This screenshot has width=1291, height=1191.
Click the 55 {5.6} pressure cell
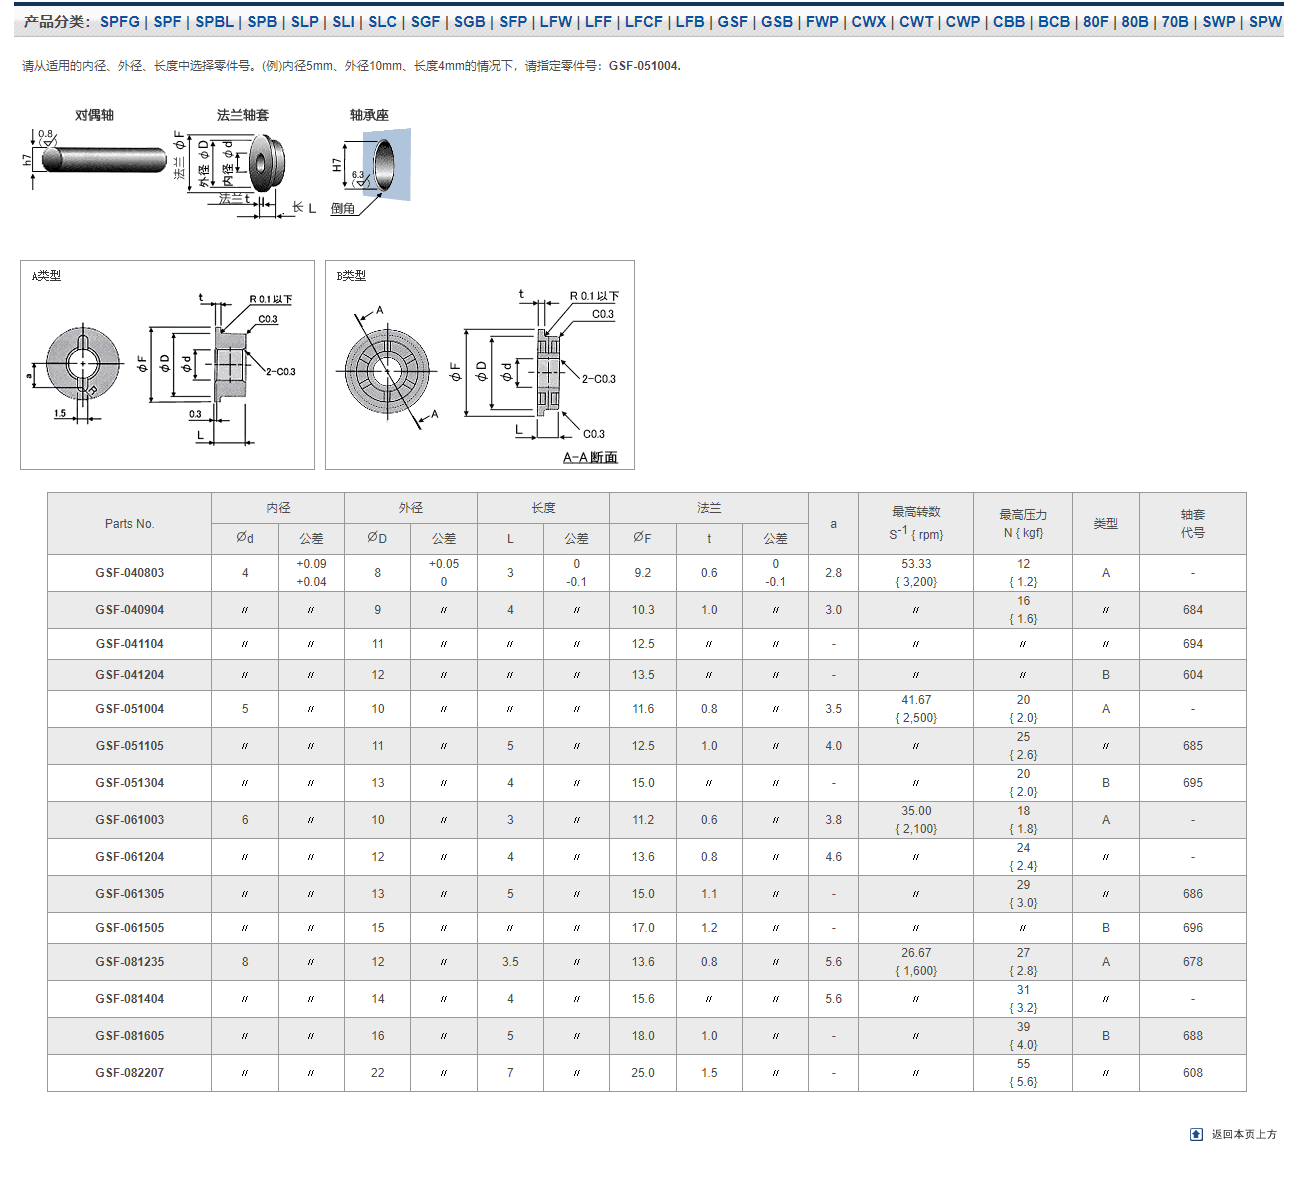[x=1023, y=1073]
